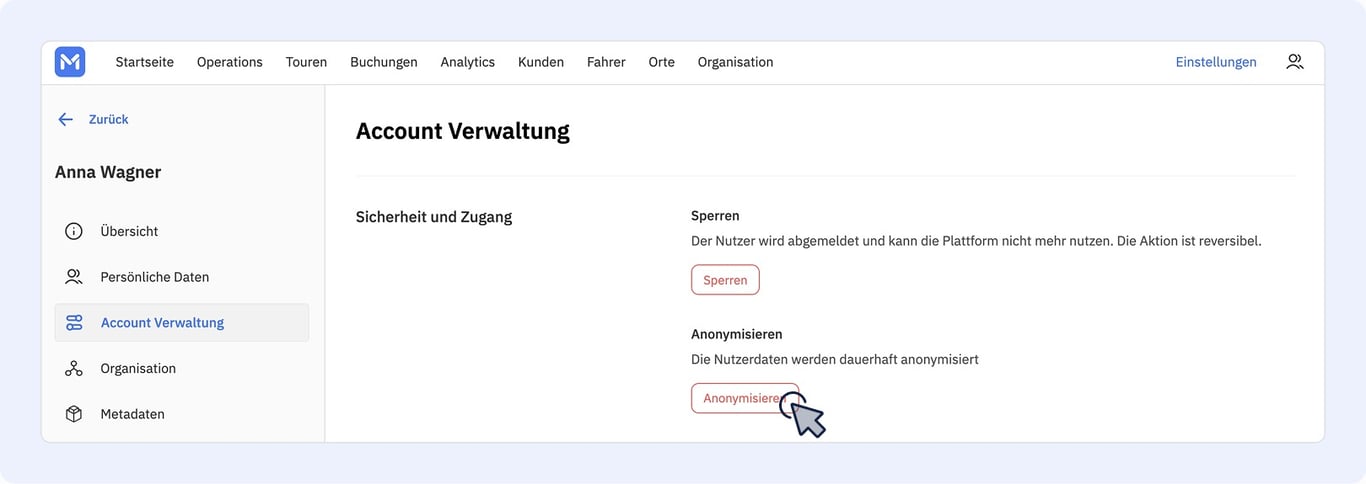Image resolution: width=1366 pixels, height=484 pixels.
Task: Select Account Verwaltung sidebar entry
Action: [182, 323]
